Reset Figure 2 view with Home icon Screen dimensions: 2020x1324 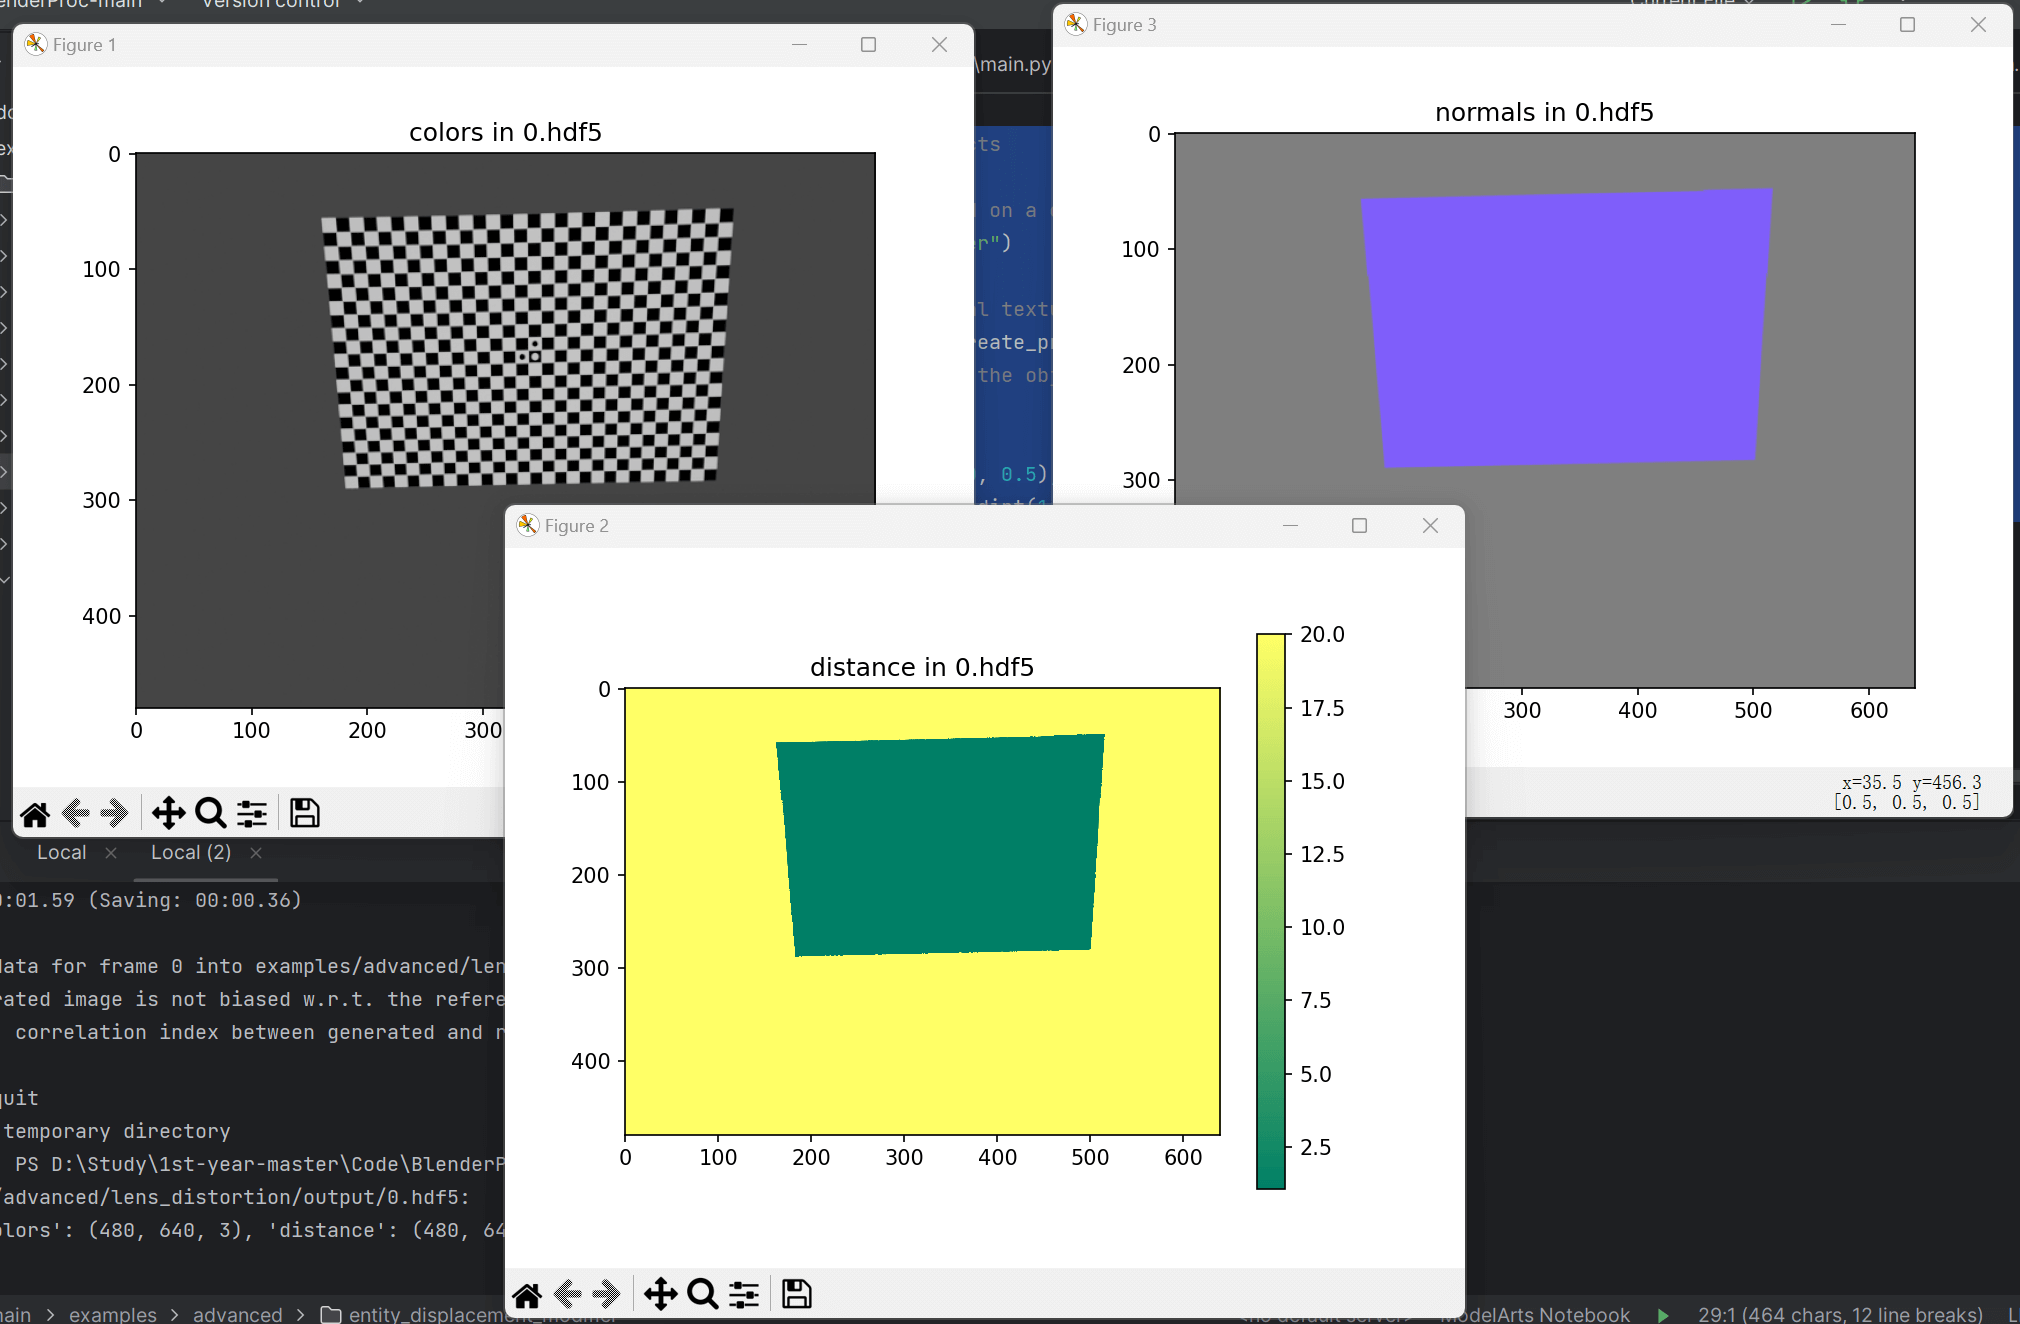tap(527, 1295)
